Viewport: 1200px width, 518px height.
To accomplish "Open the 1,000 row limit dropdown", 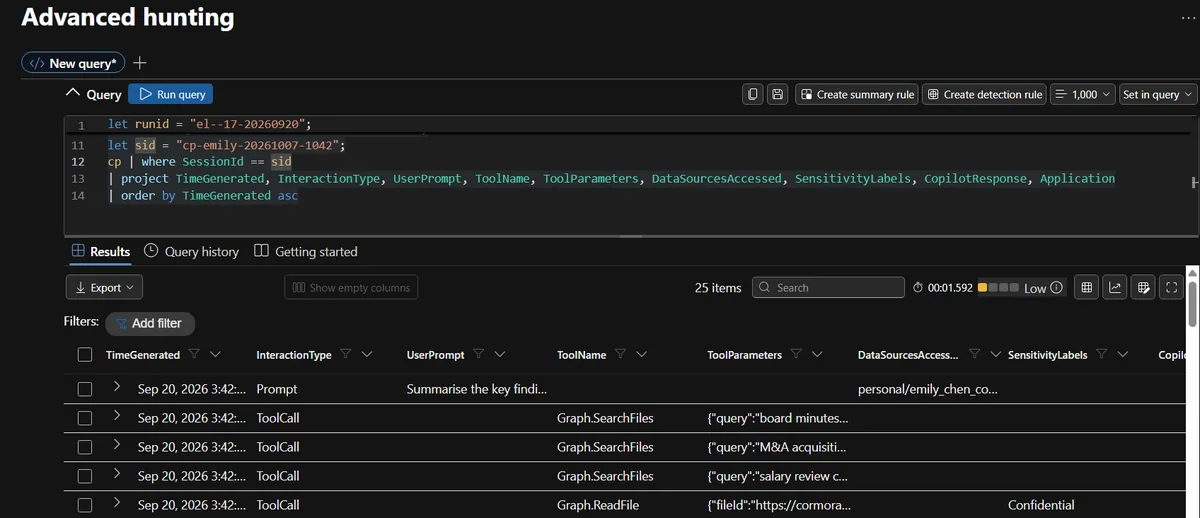I will (x=1082, y=94).
